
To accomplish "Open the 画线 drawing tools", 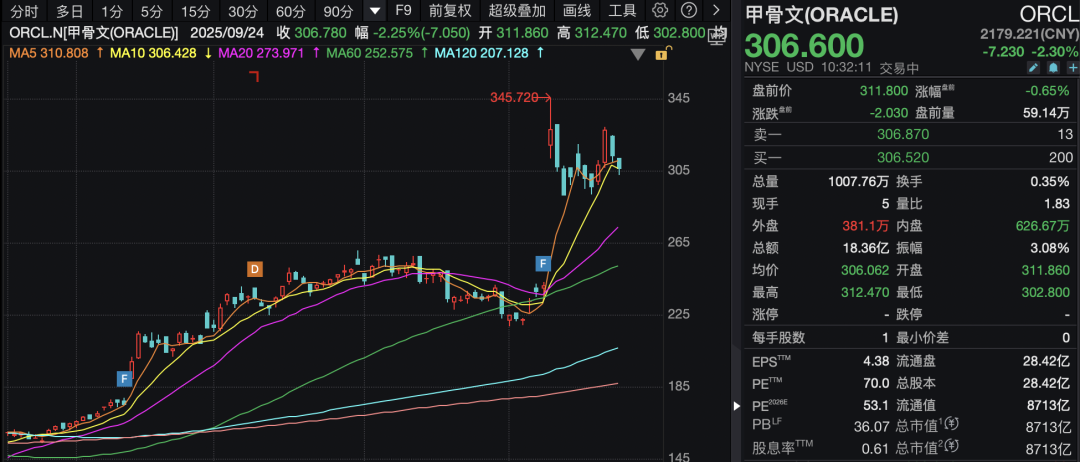I will click(577, 10).
